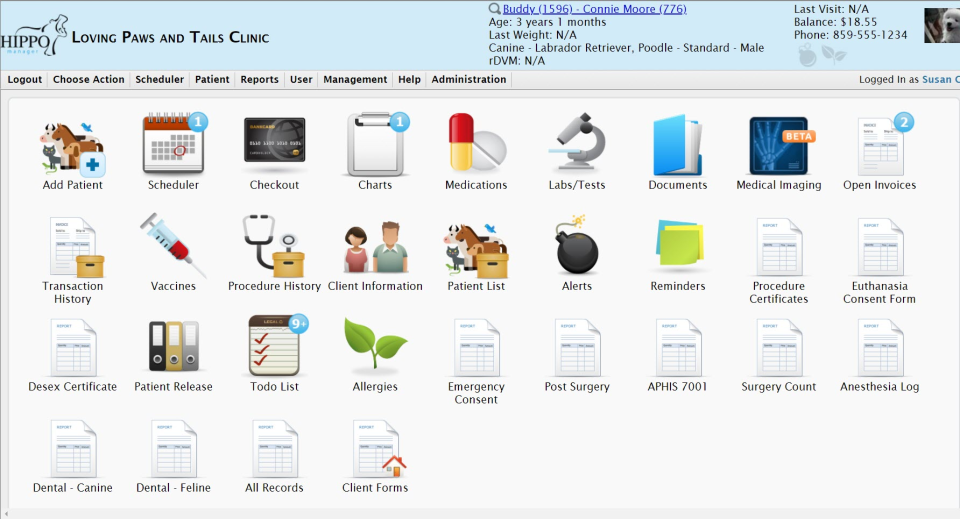Open Patient Release binders icon
Image resolution: width=960 pixels, height=519 pixels.
(173, 346)
